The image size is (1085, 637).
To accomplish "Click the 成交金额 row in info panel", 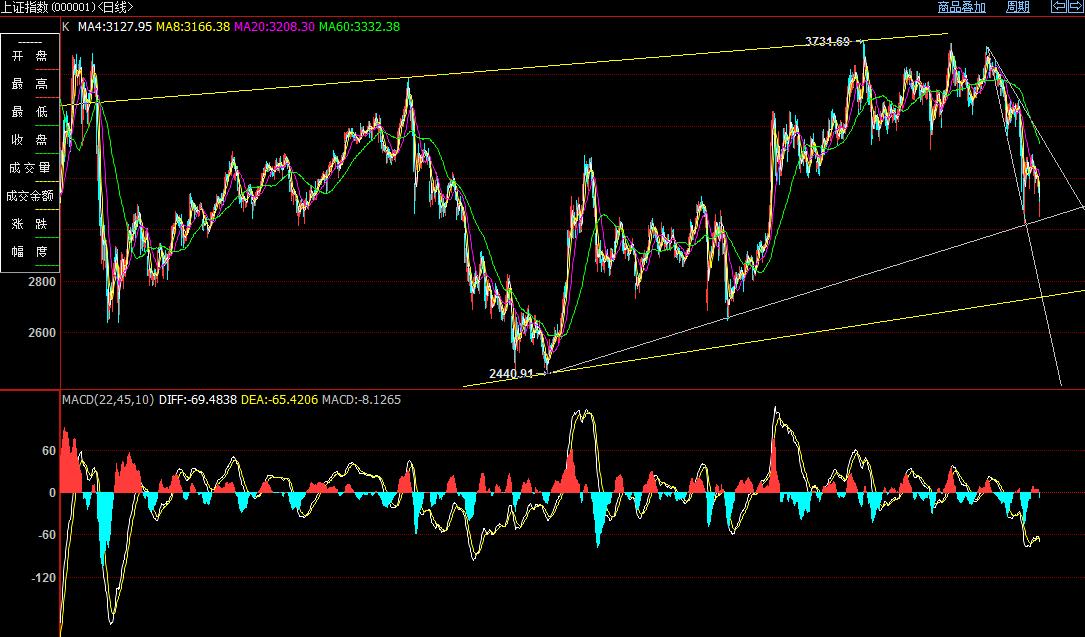I will (30, 196).
